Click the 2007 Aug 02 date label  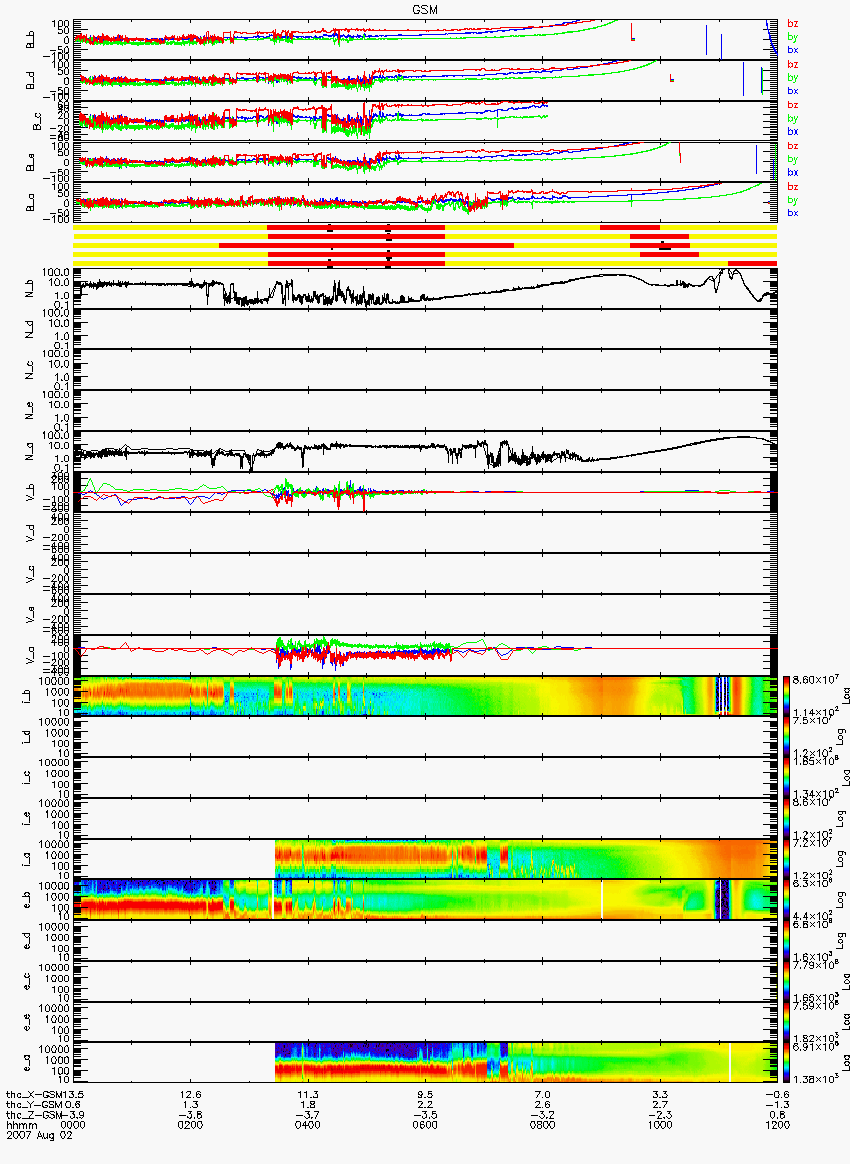coord(39,1136)
